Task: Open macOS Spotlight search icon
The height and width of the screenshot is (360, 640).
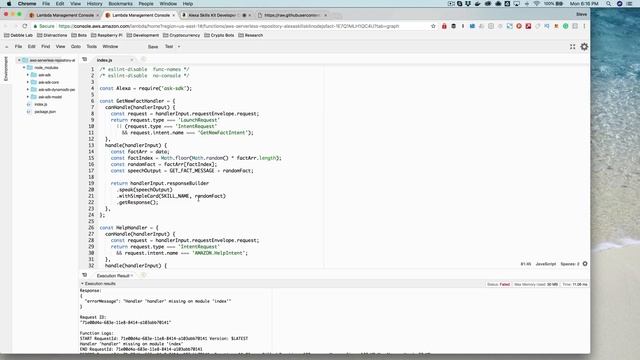Action: [609, 4]
